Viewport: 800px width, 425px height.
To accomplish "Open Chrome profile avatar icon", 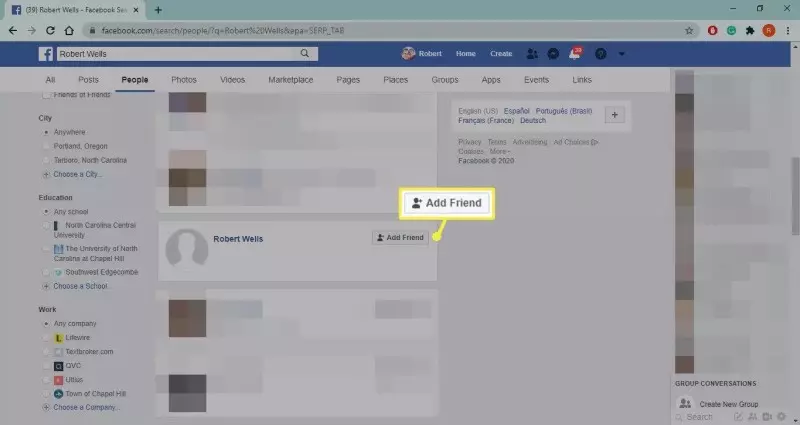I will tap(769, 31).
